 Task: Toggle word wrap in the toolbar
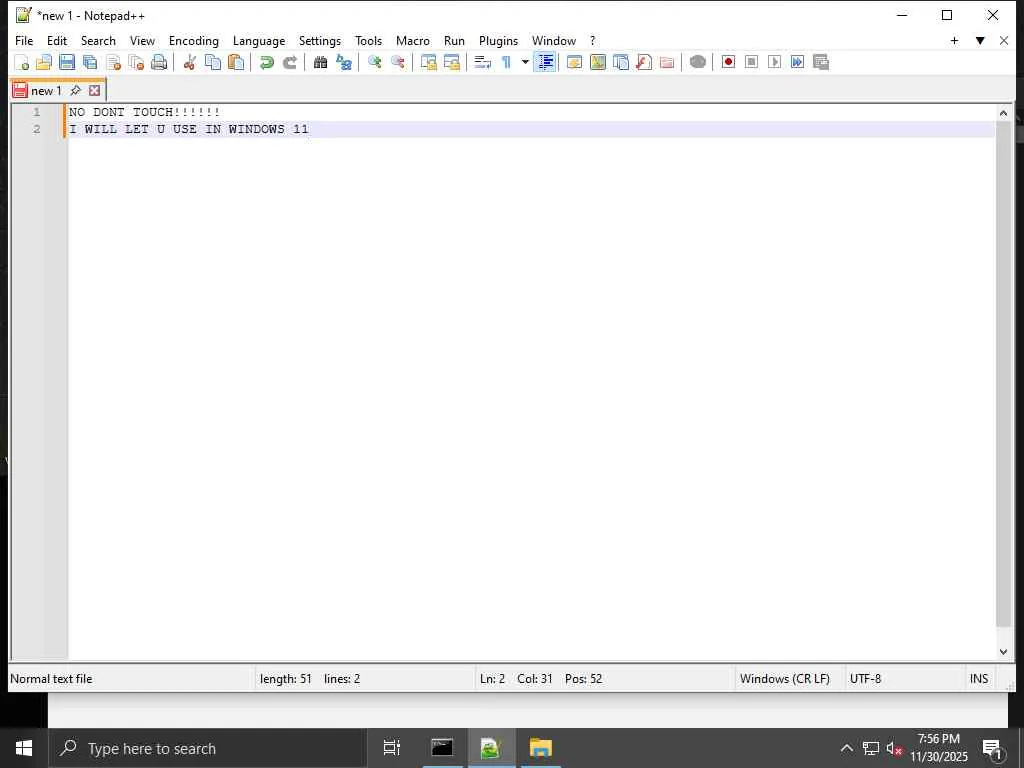tap(483, 62)
